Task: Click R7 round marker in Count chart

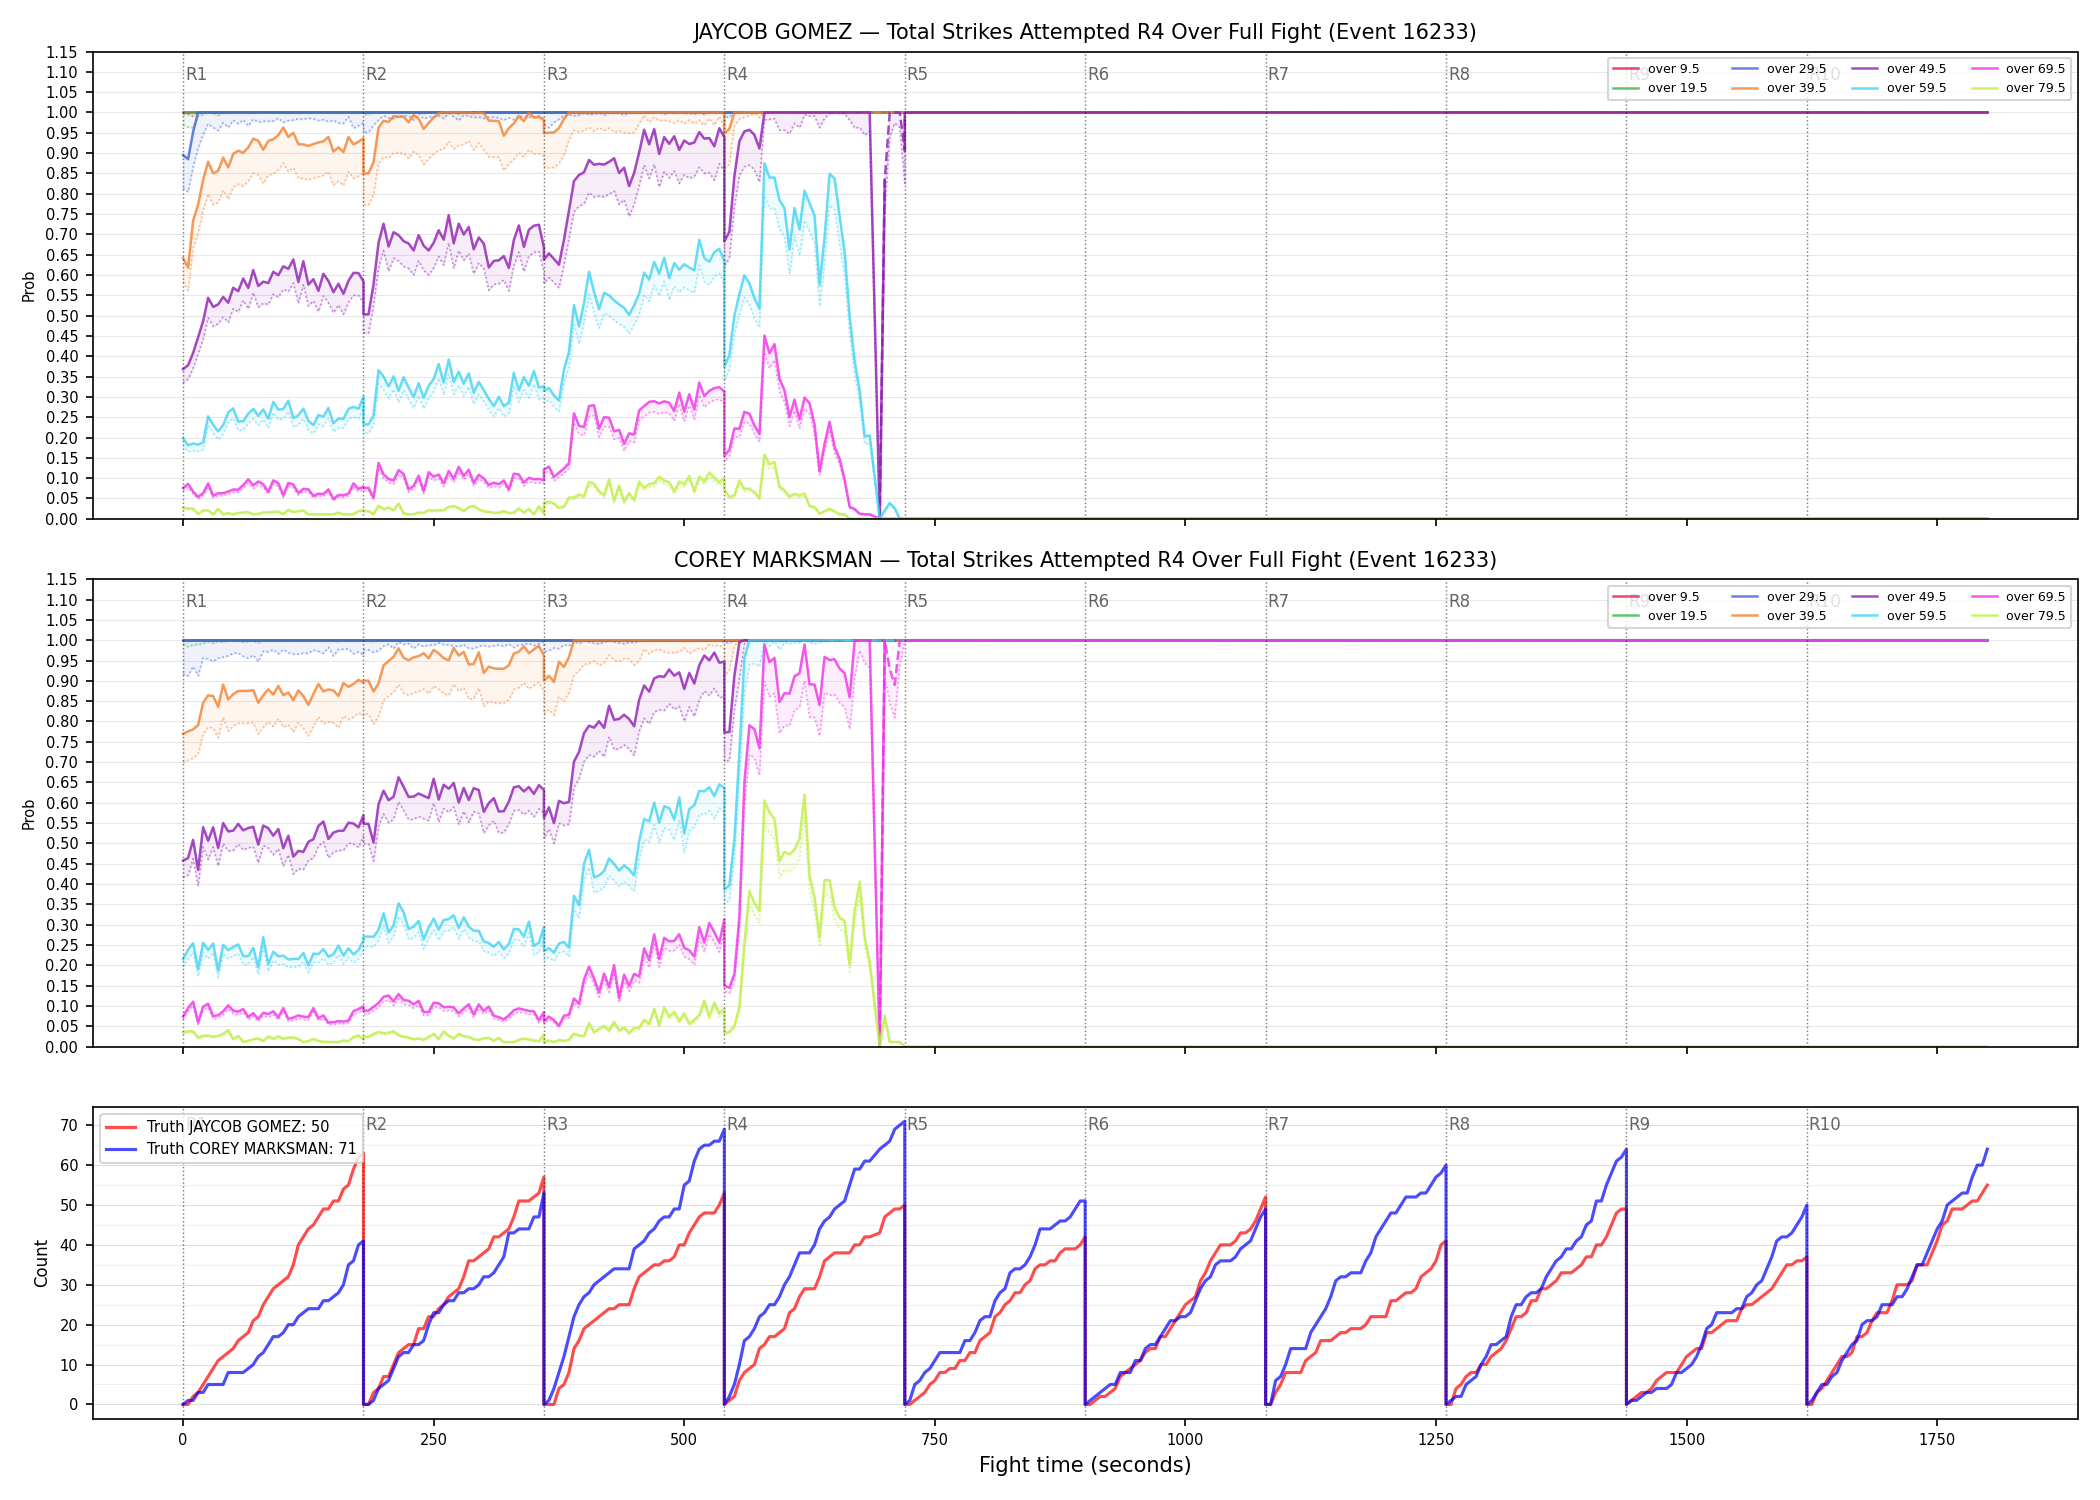Action: click(1278, 1124)
